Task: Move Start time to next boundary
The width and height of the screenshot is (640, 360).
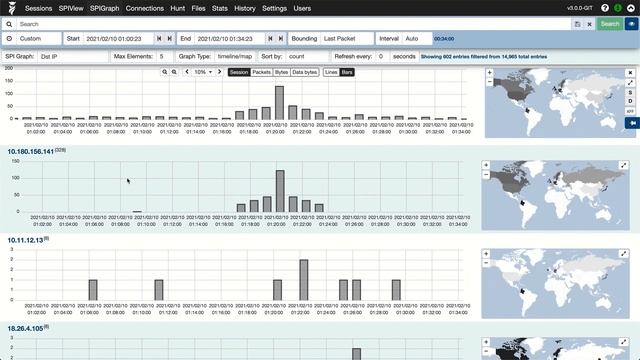Action: [x=169, y=39]
